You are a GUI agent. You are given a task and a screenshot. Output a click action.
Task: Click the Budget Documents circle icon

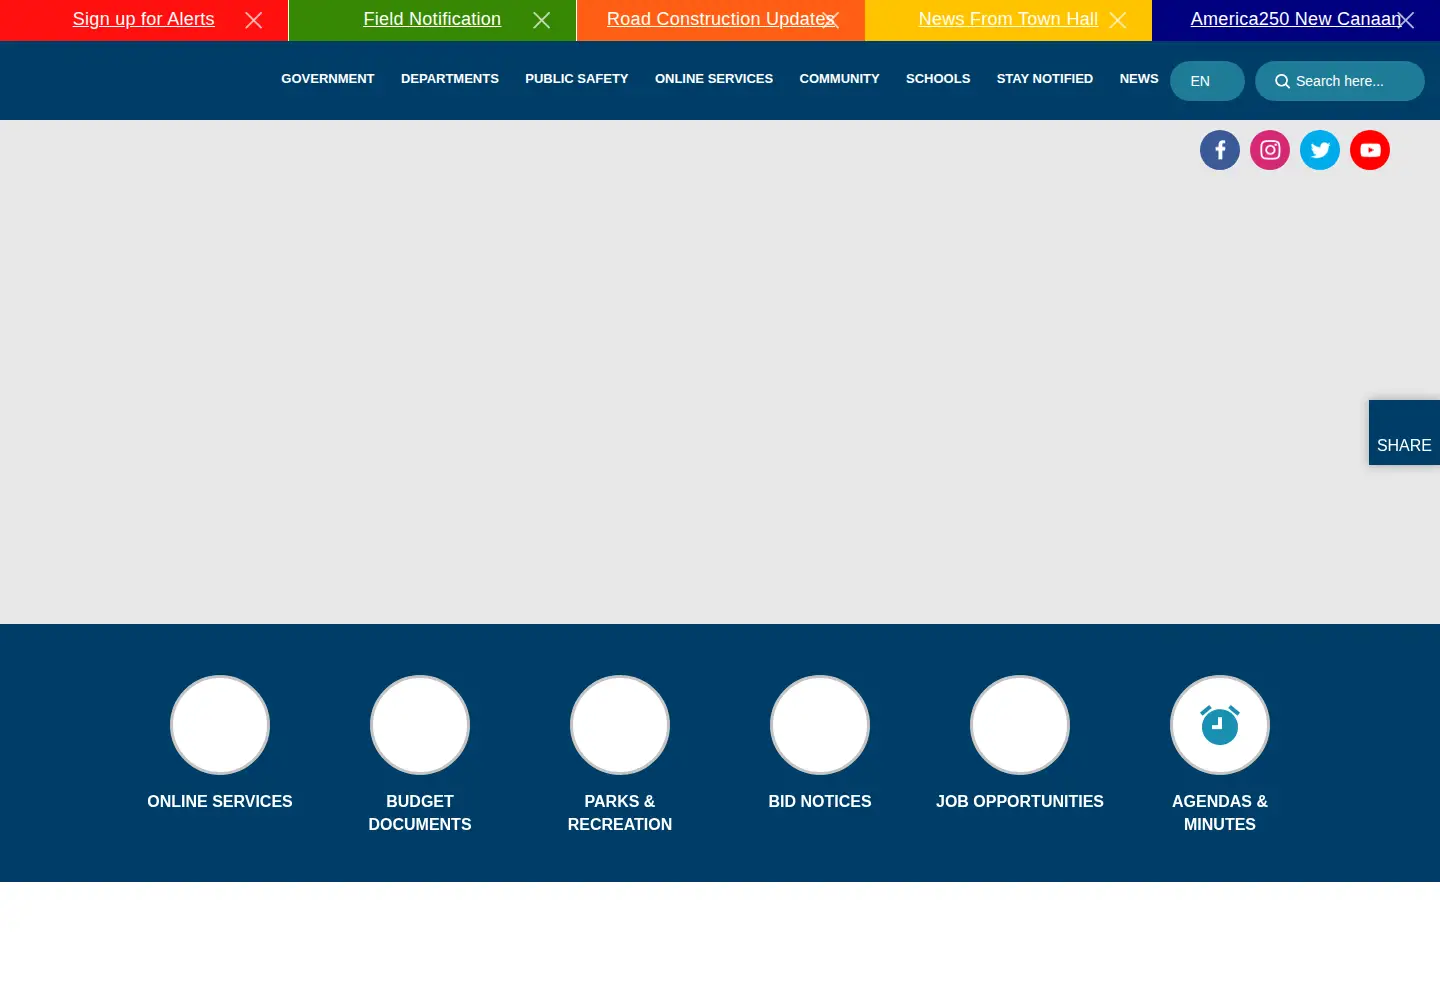coord(420,725)
